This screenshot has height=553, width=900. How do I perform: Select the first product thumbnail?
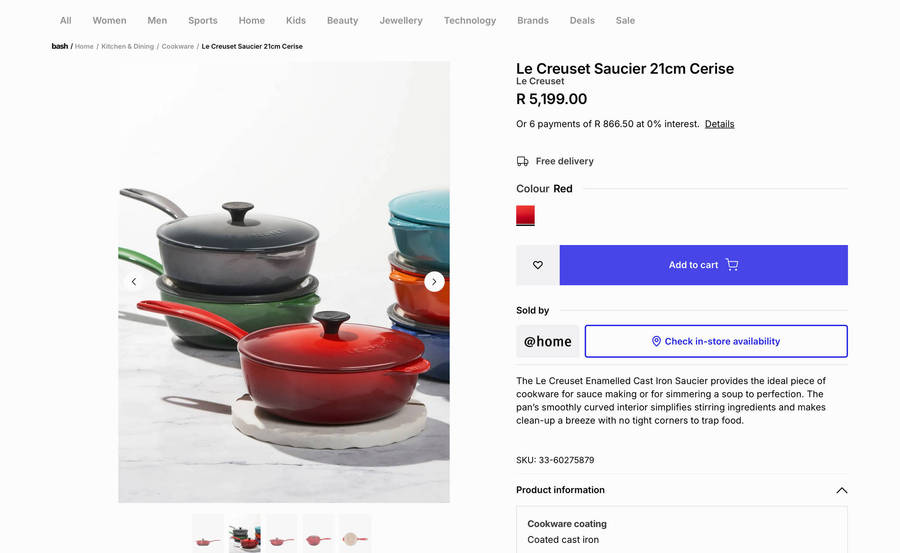[208, 534]
